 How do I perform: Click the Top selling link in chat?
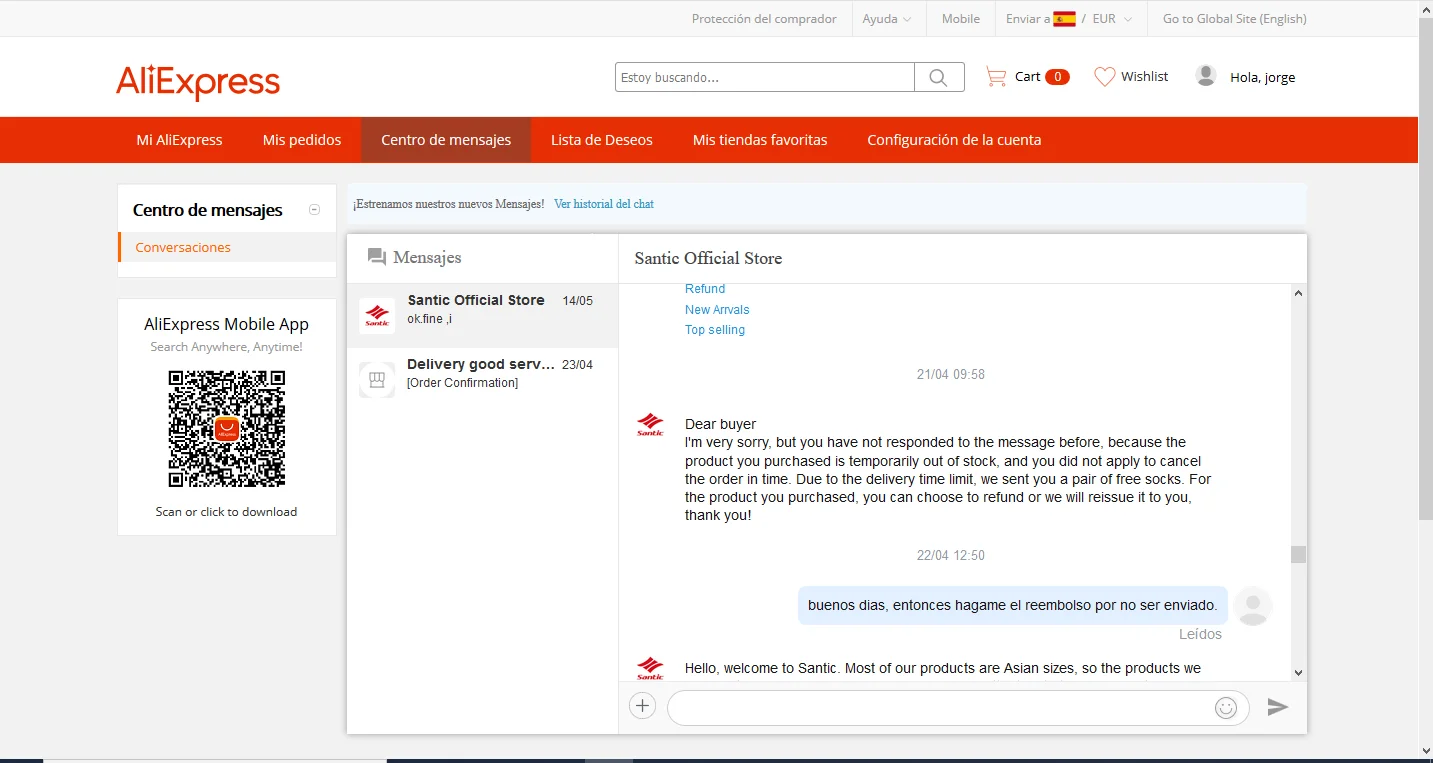(x=715, y=330)
